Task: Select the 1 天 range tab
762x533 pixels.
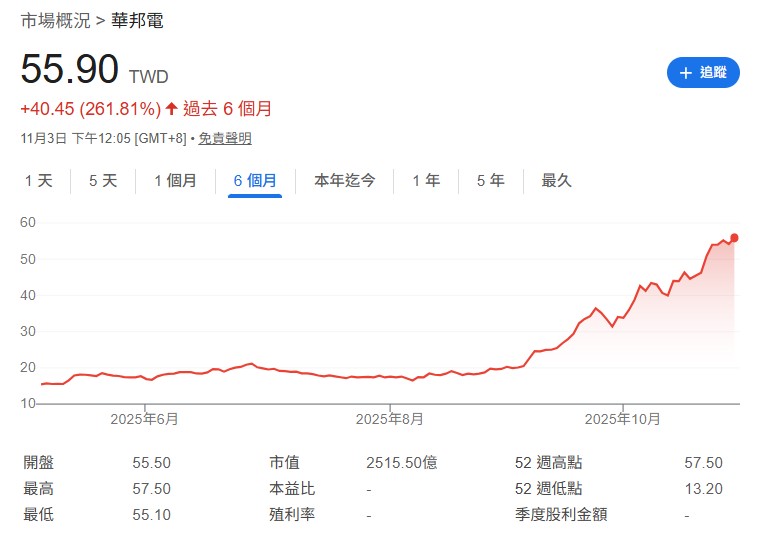Action: click(x=39, y=181)
